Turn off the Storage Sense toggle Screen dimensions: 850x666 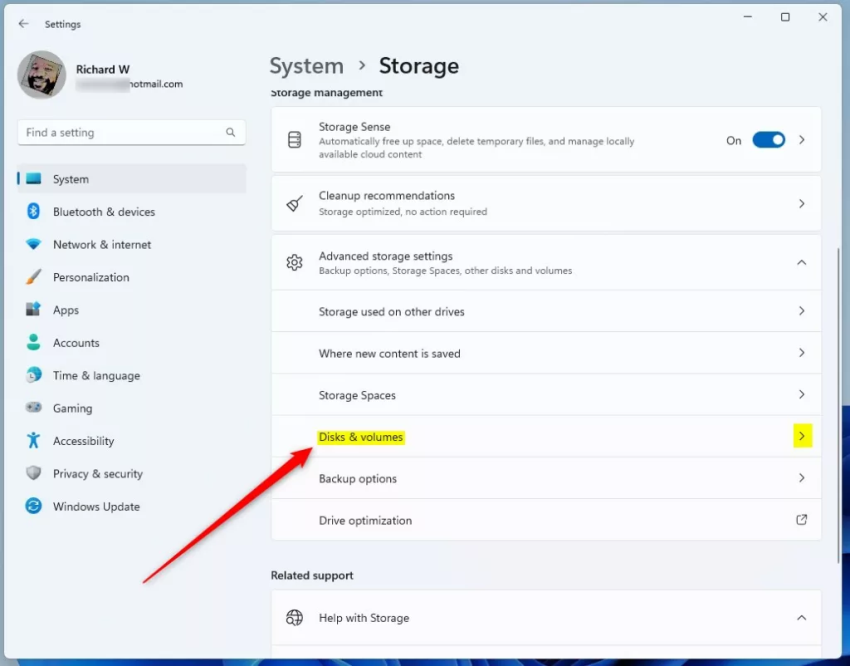point(768,141)
